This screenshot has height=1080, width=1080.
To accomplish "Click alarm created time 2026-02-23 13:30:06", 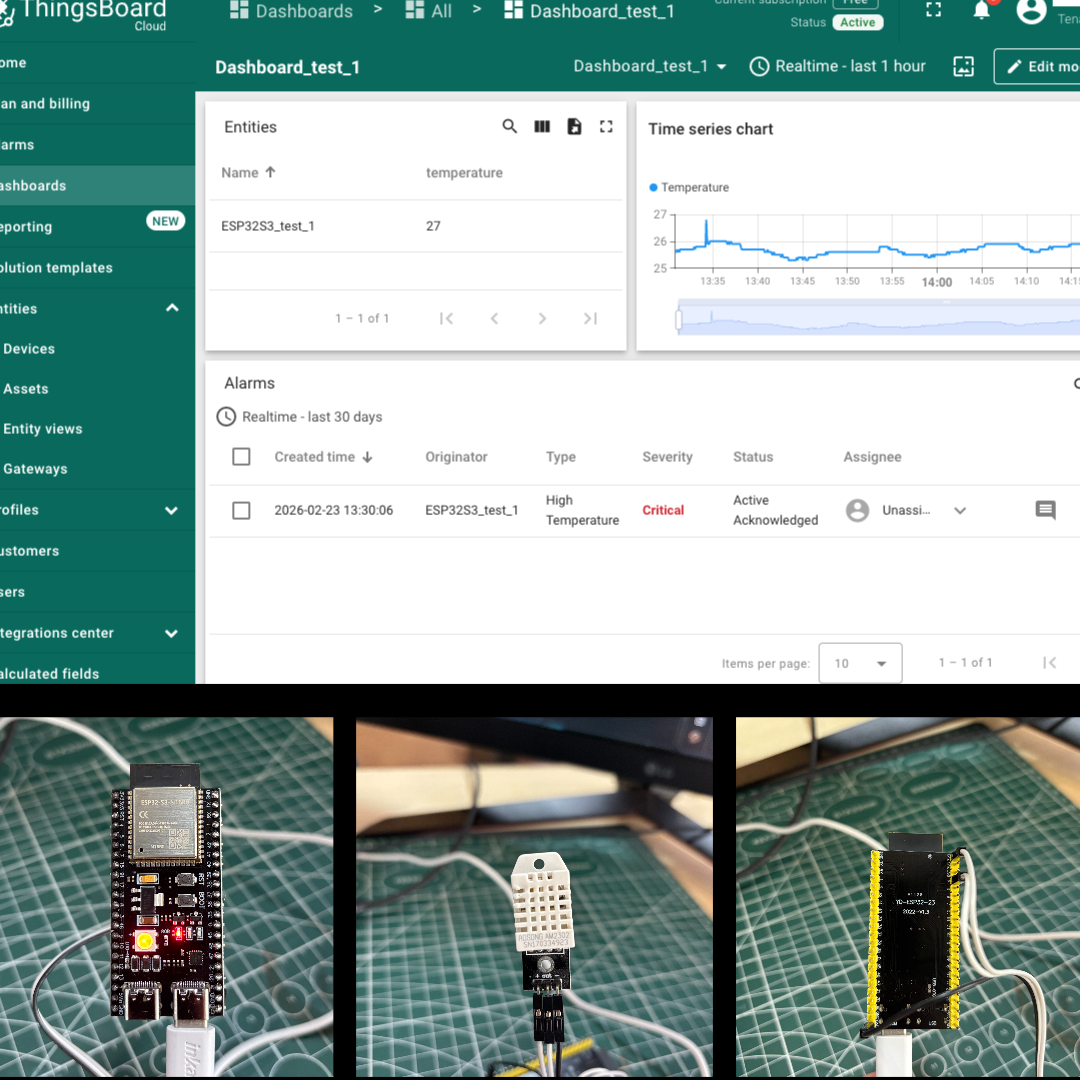I will point(333,510).
